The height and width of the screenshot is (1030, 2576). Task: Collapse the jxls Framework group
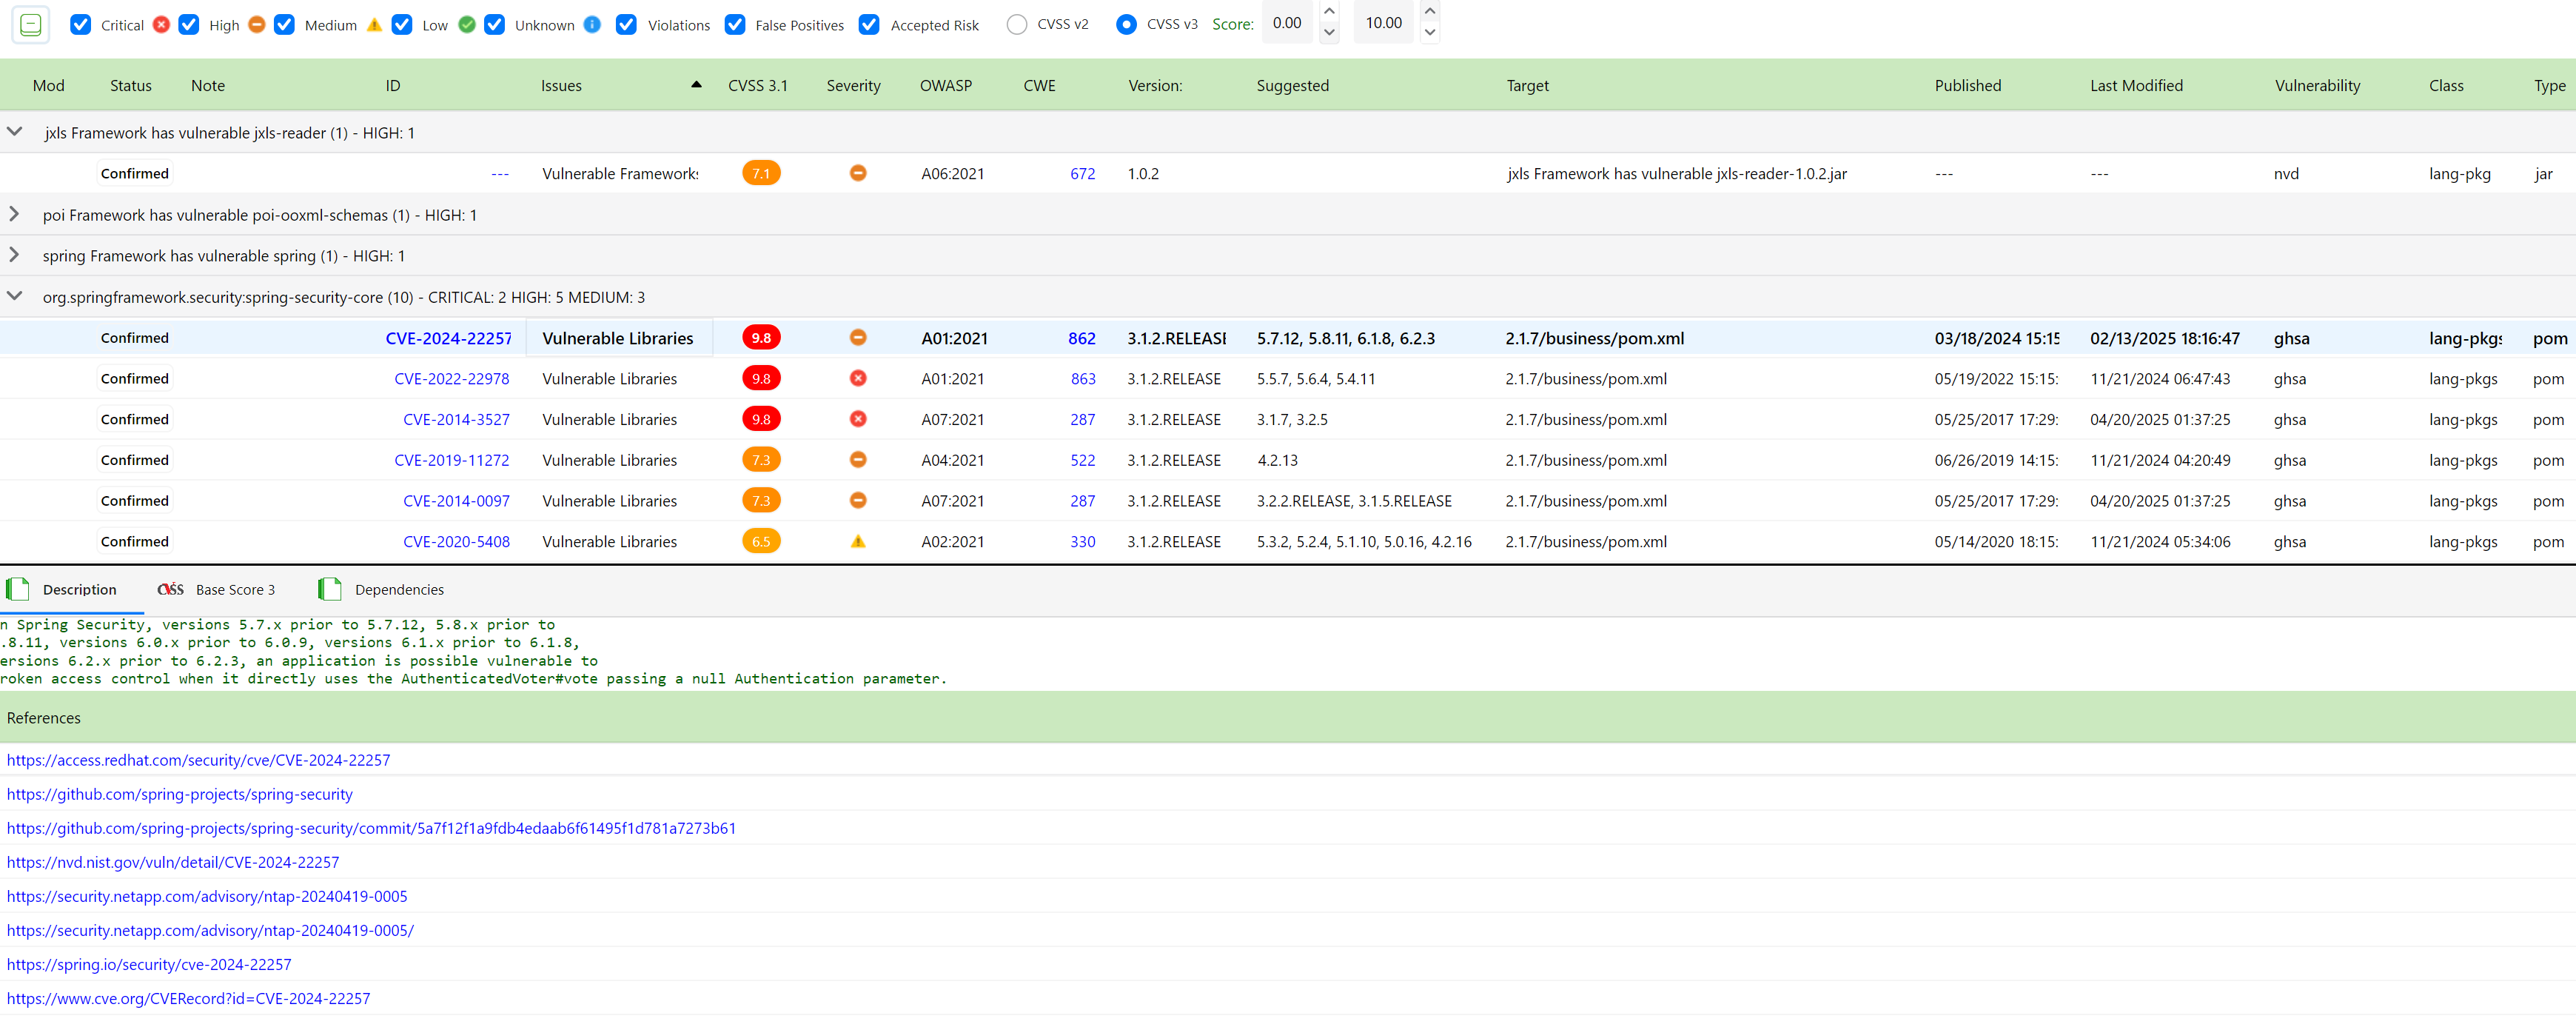[15, 132]
